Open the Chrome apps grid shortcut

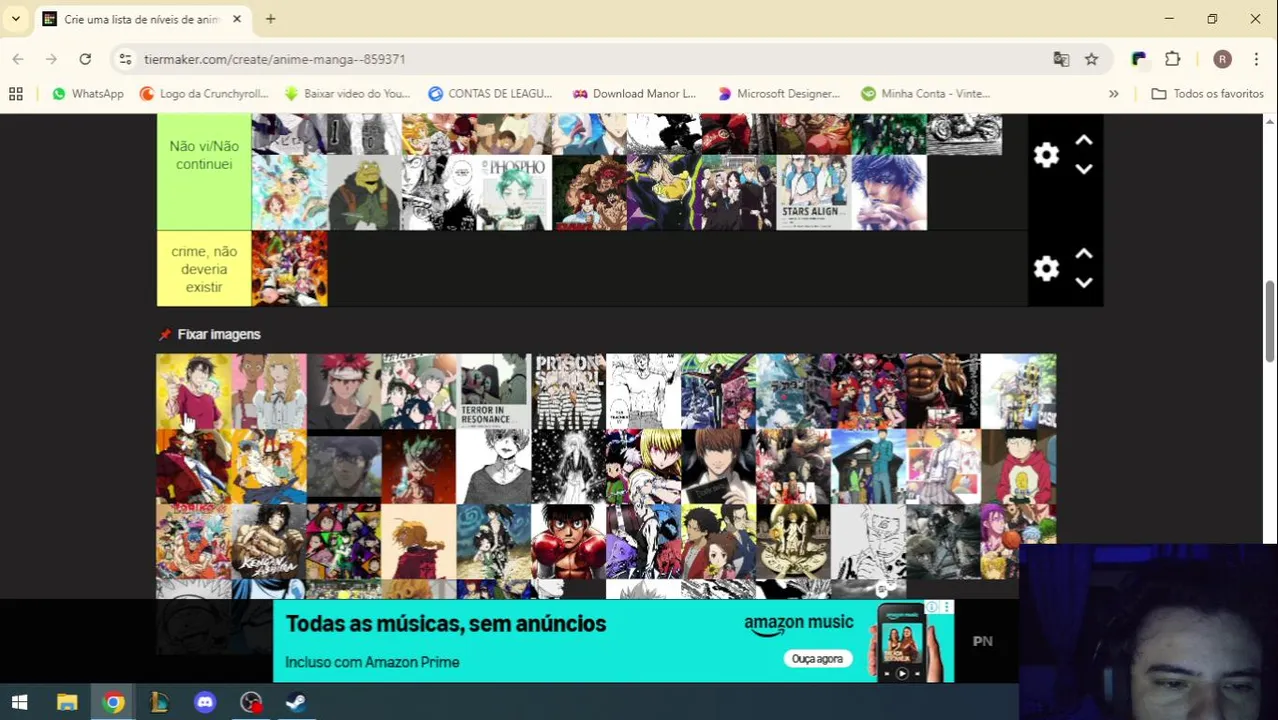pos(16,93)
